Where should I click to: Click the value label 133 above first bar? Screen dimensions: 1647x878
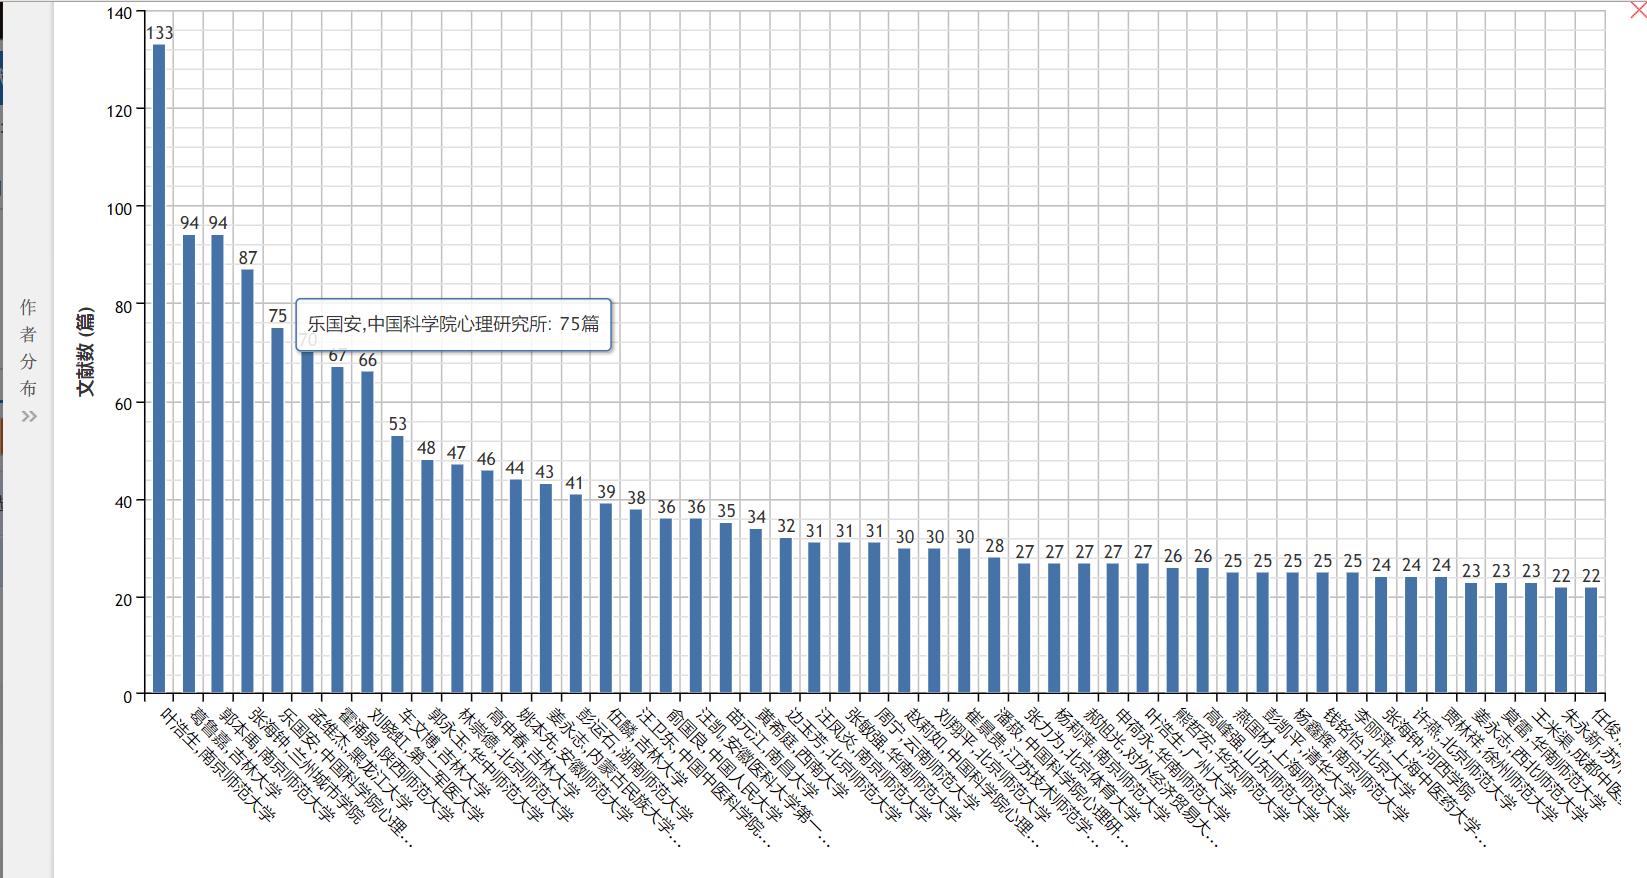[x=160, y=33]
